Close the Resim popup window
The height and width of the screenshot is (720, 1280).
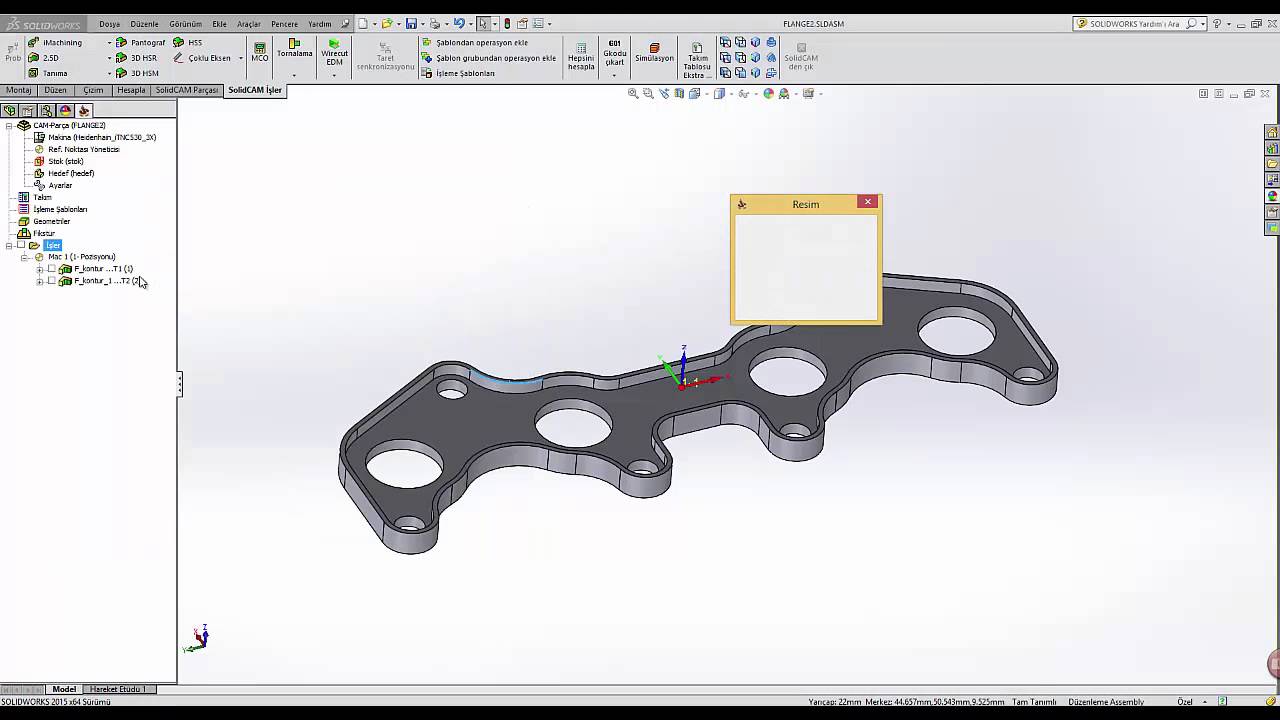[x=868, y=202]
